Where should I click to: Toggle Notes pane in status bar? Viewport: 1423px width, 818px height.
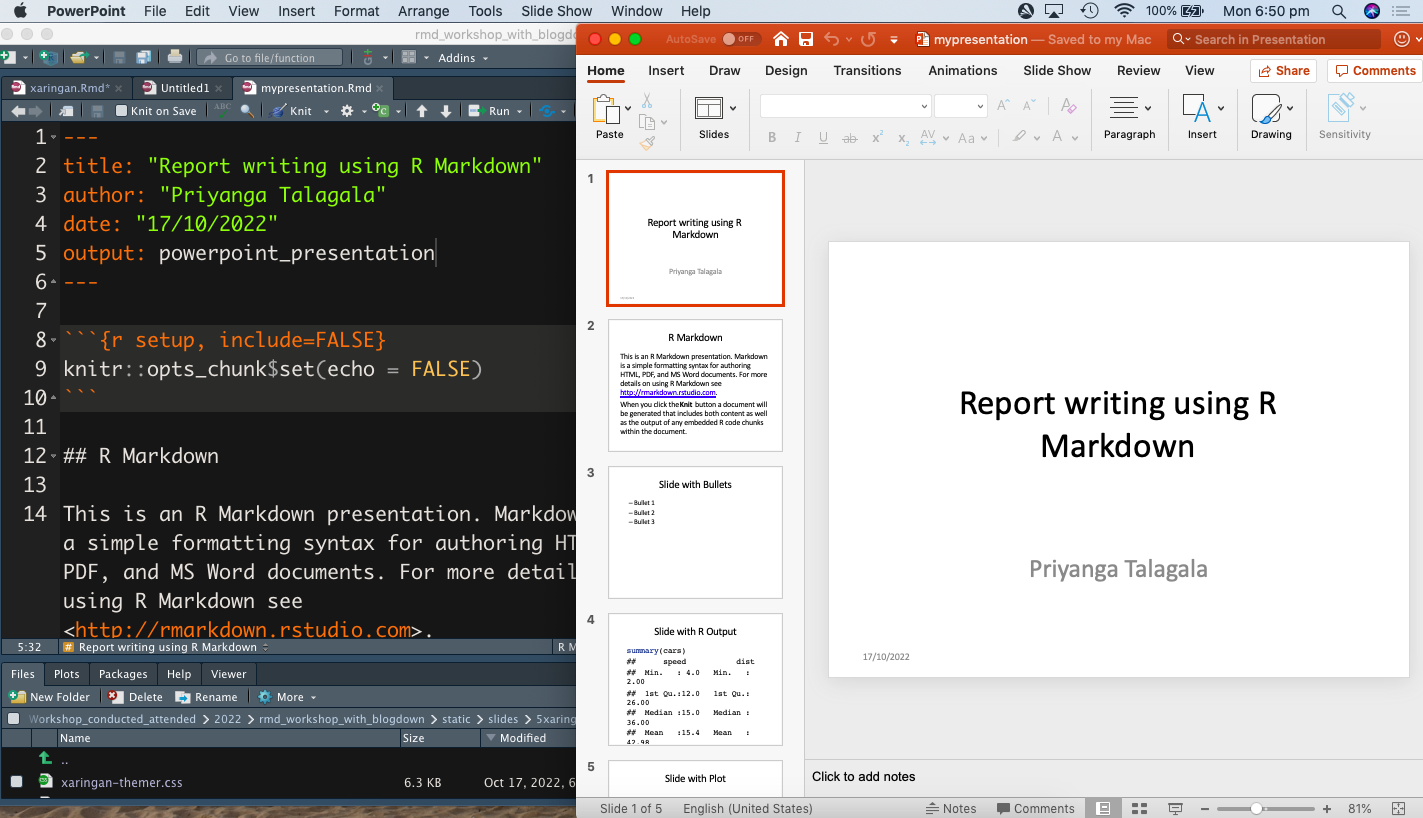point(951,808)
